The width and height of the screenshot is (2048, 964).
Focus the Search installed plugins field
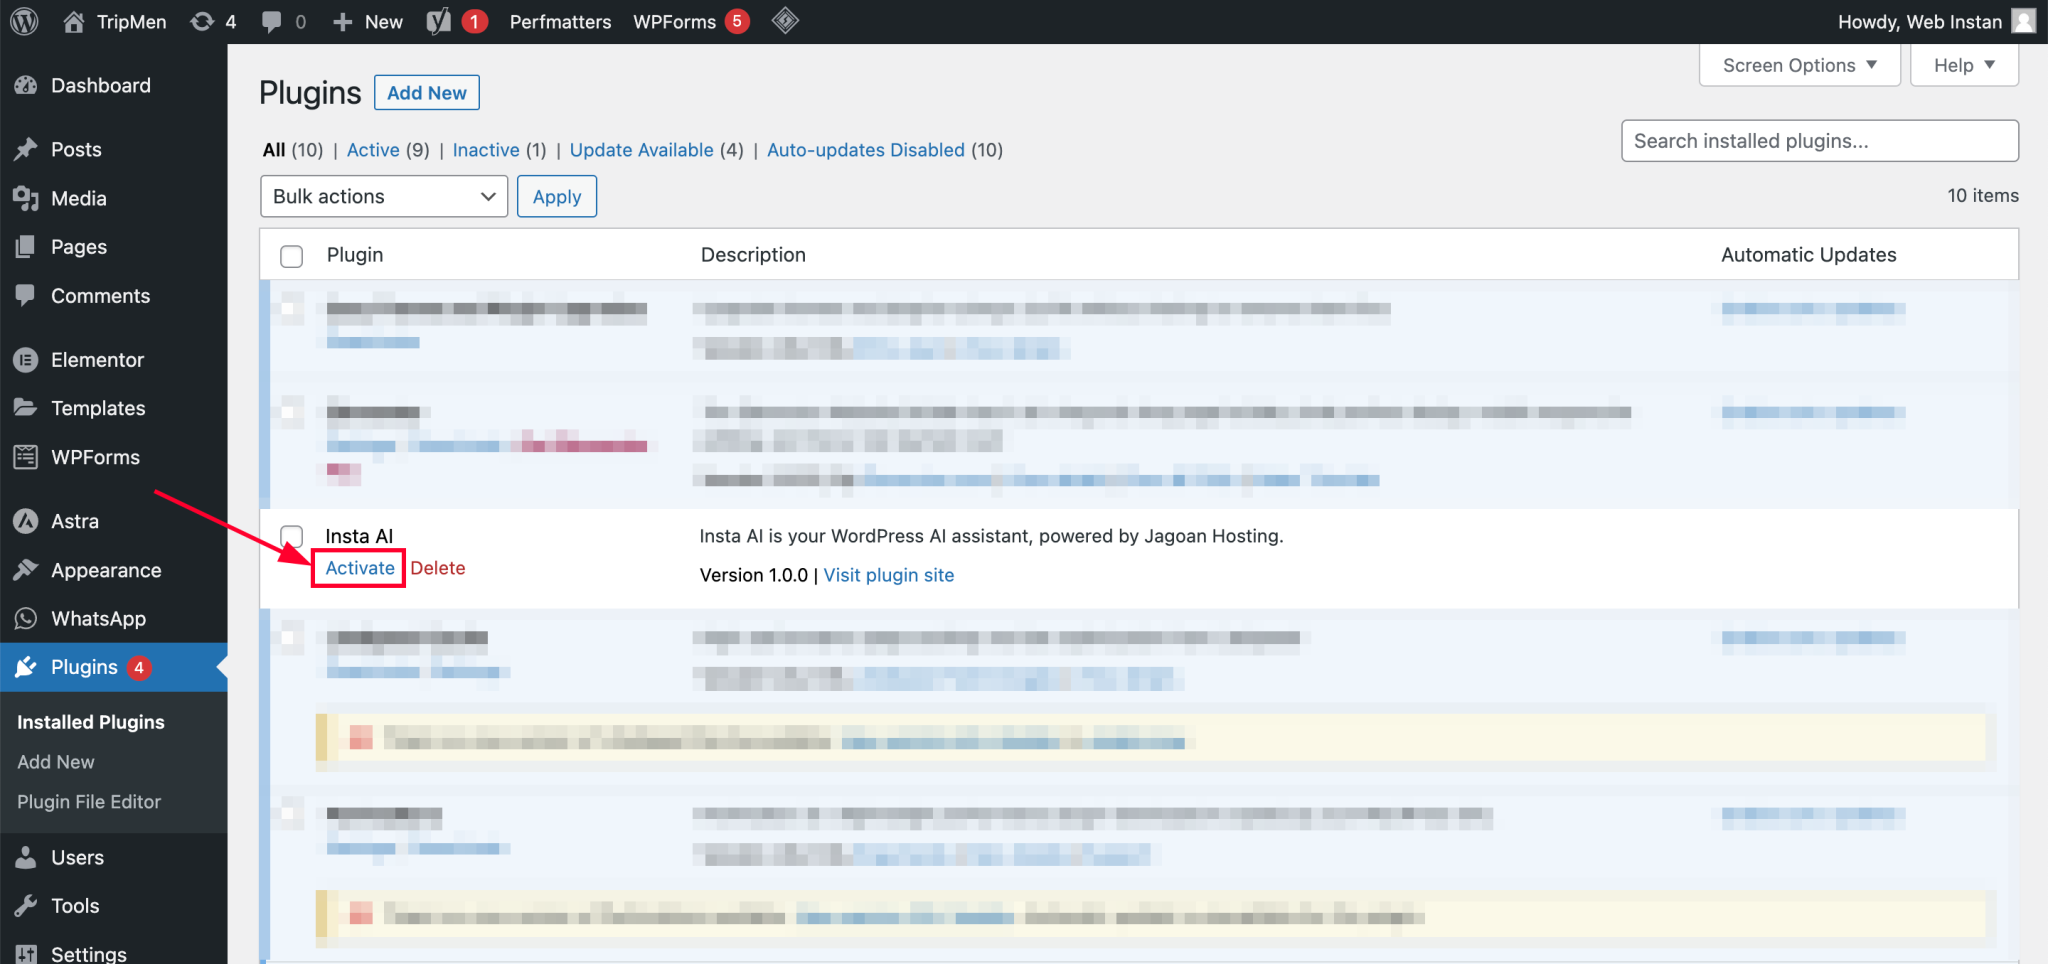pos(1819,141)
